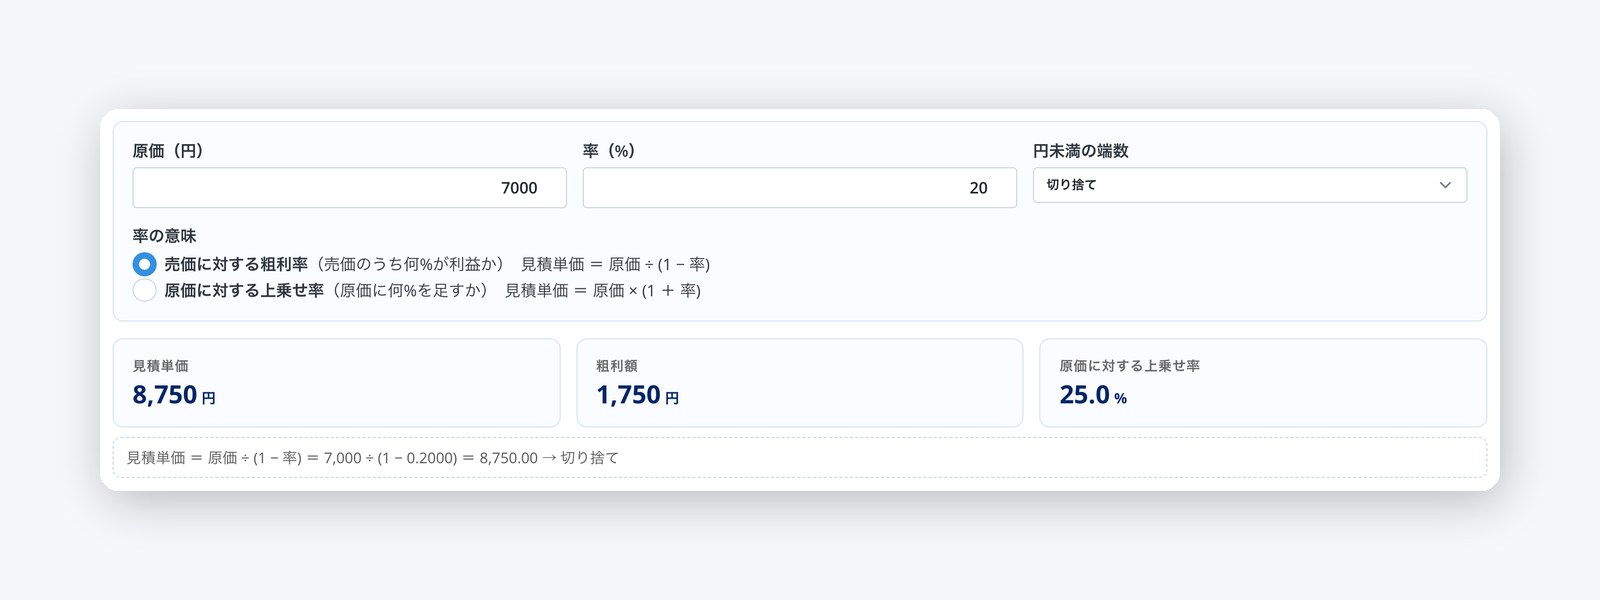Click the 率（%） label
Image resolution: width=1600 pixels, height=600 pixels.
609,151
